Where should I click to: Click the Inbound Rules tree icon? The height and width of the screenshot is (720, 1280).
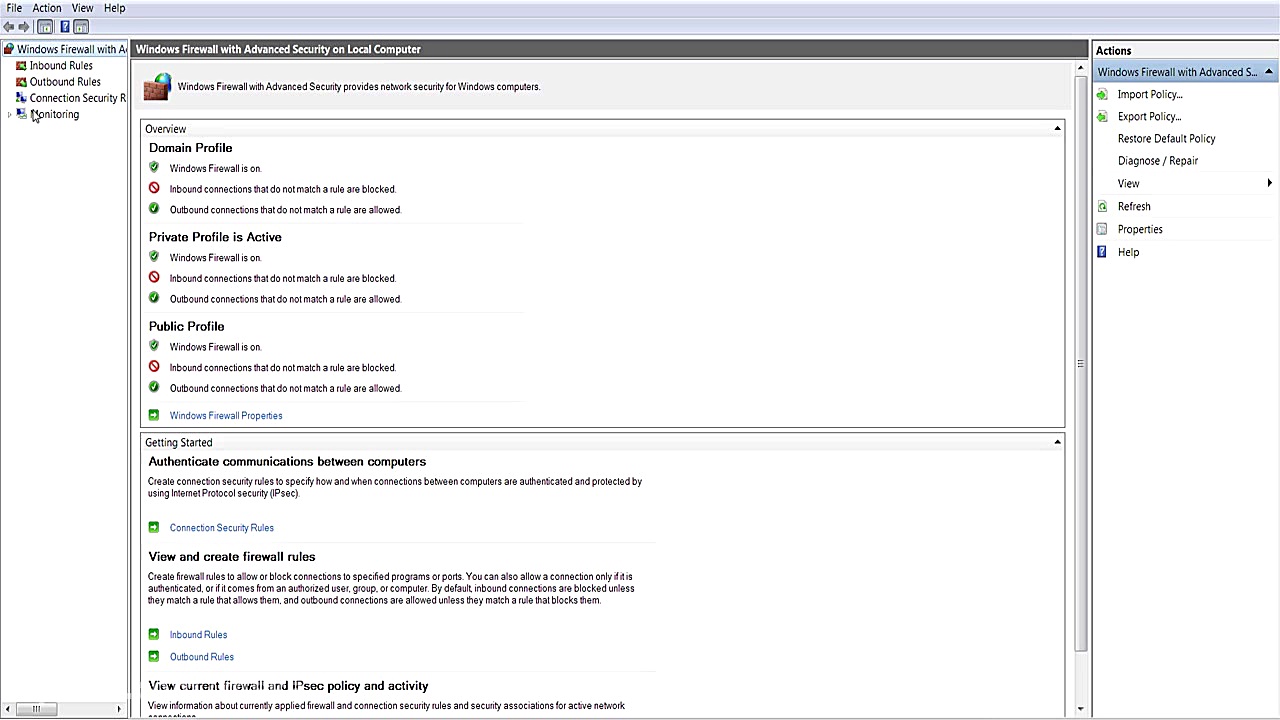[x=21, y=66]
